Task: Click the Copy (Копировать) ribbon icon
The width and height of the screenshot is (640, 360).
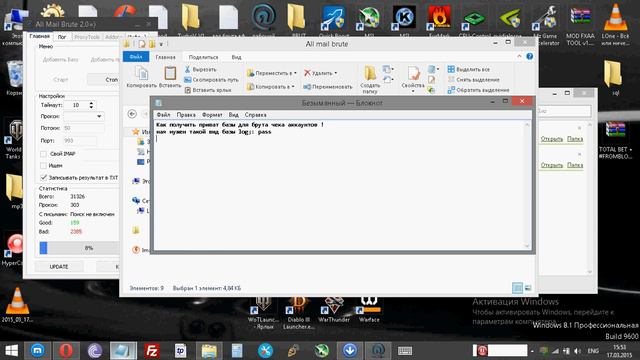Action: tap(142, 73)
